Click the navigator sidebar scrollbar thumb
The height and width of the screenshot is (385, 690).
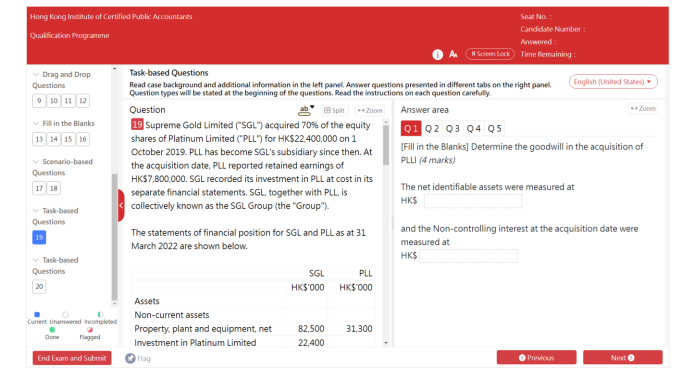(114, 237)
